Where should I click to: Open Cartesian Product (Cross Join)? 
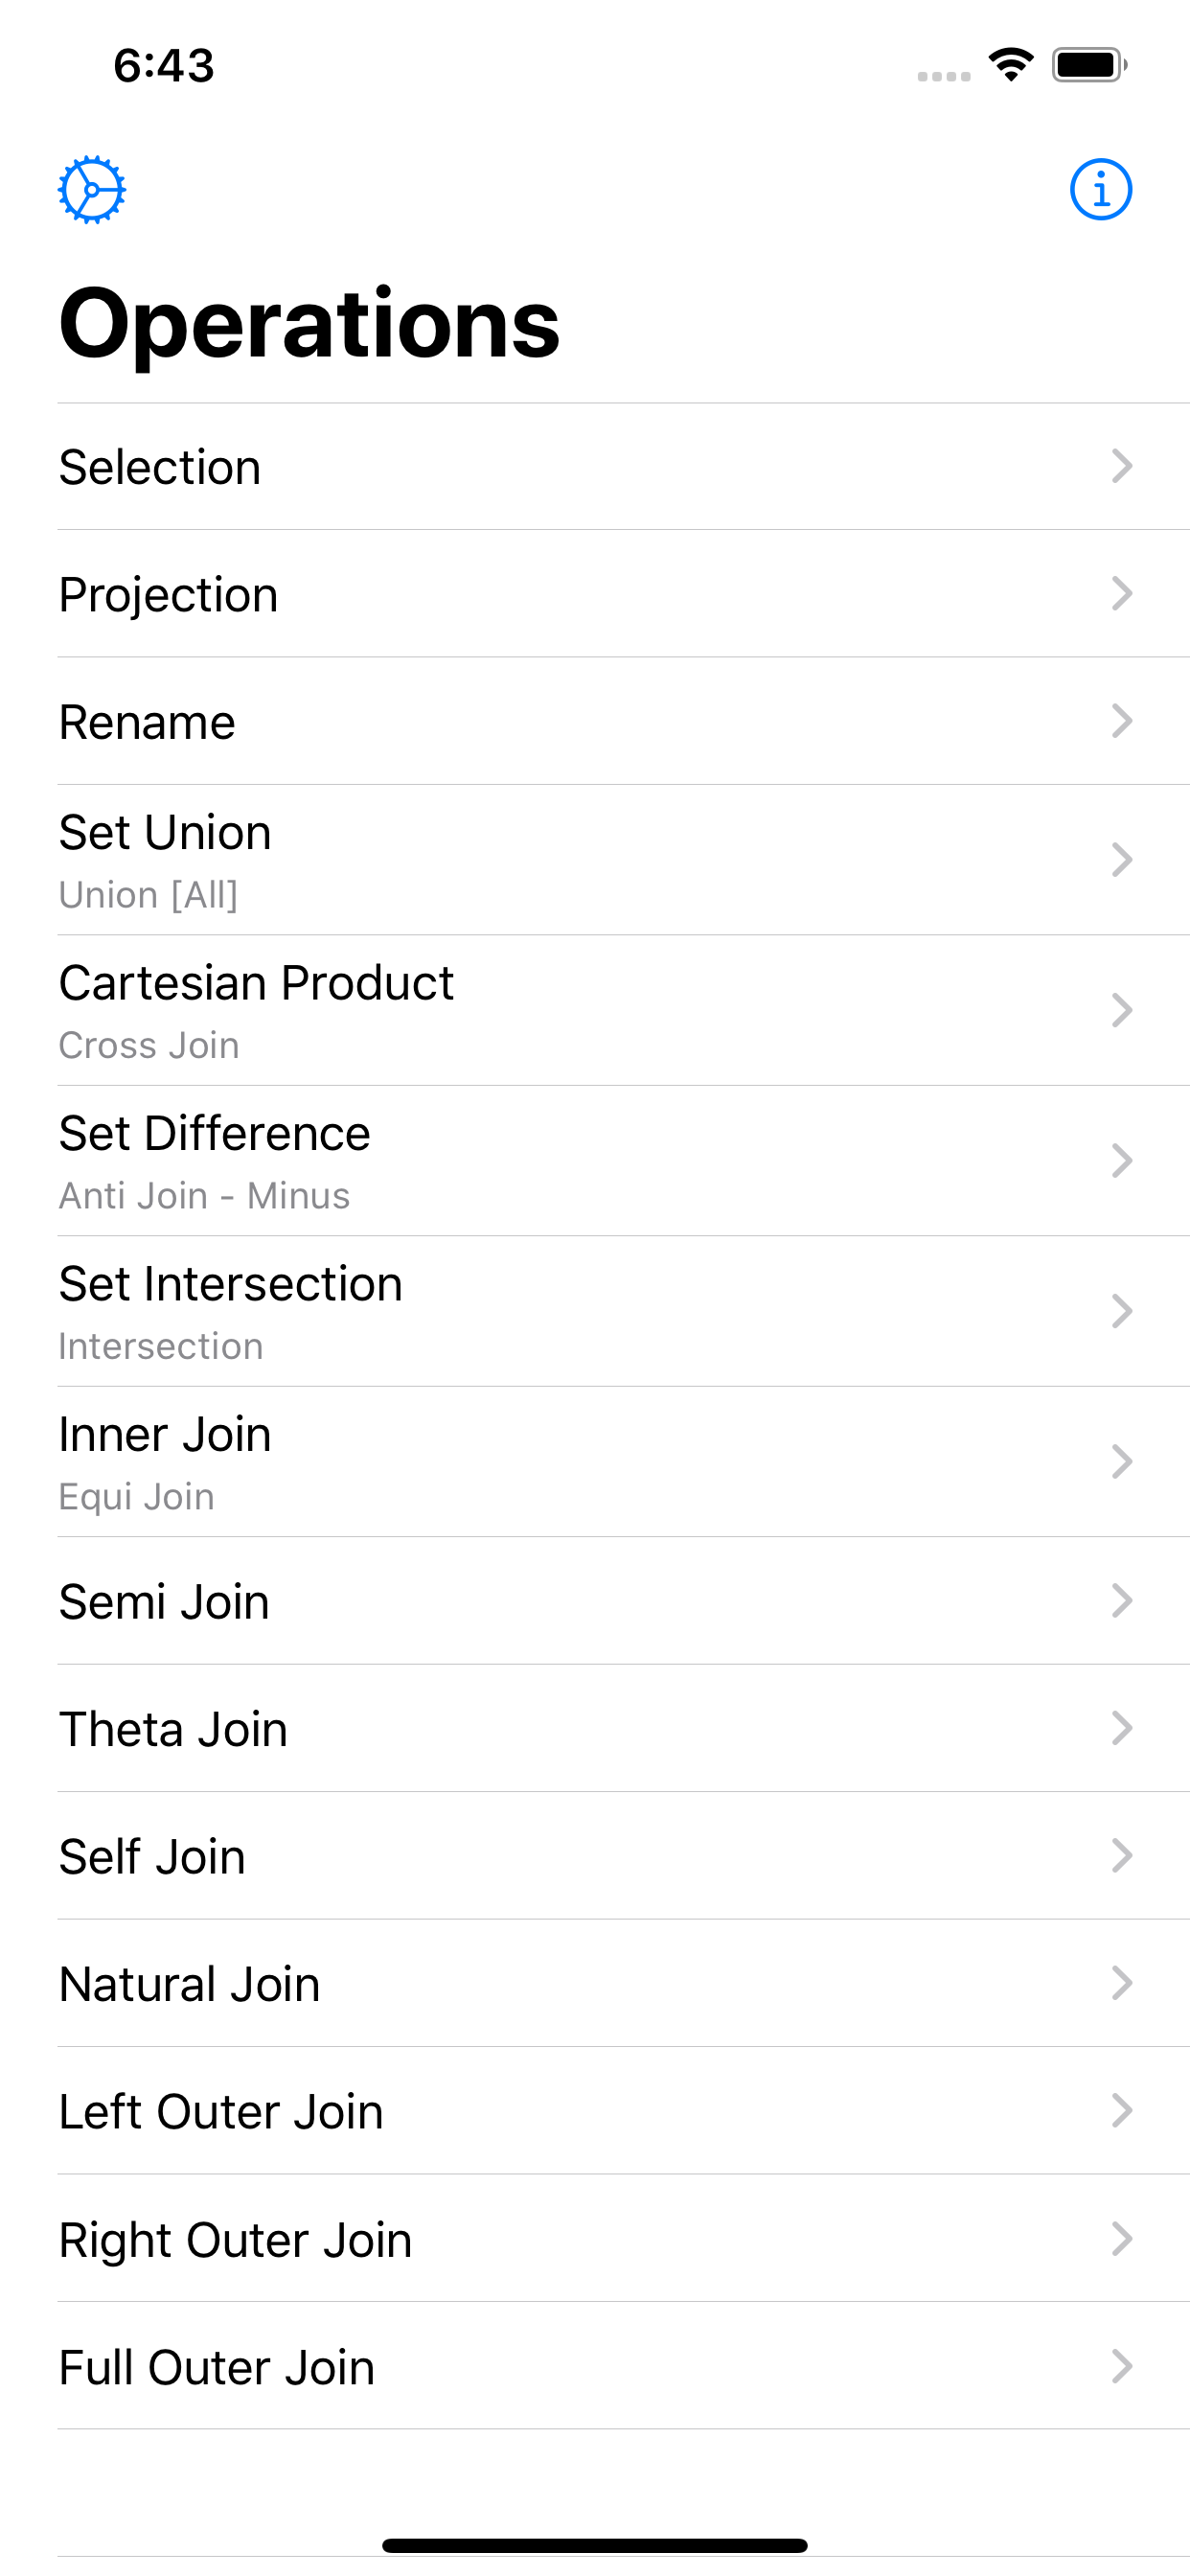click(x=595, y=1011)
